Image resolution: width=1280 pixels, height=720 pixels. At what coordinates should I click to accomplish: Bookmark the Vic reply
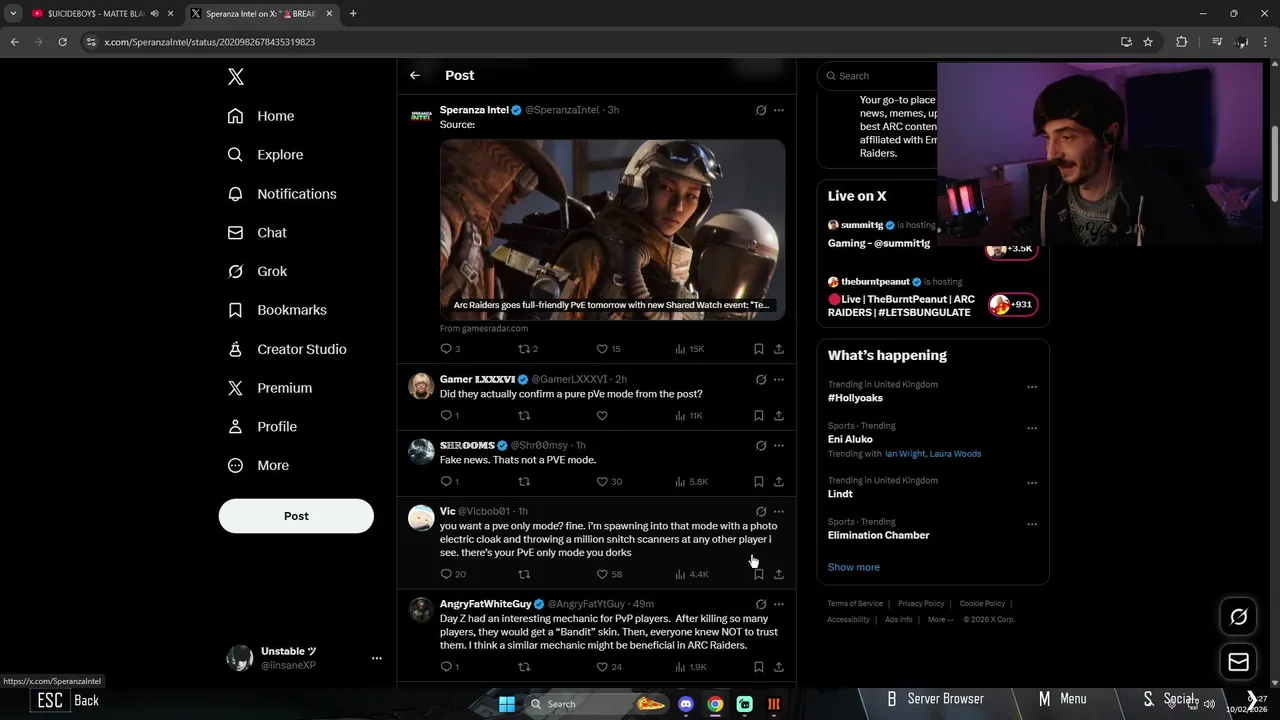click(x=758, y=574)
